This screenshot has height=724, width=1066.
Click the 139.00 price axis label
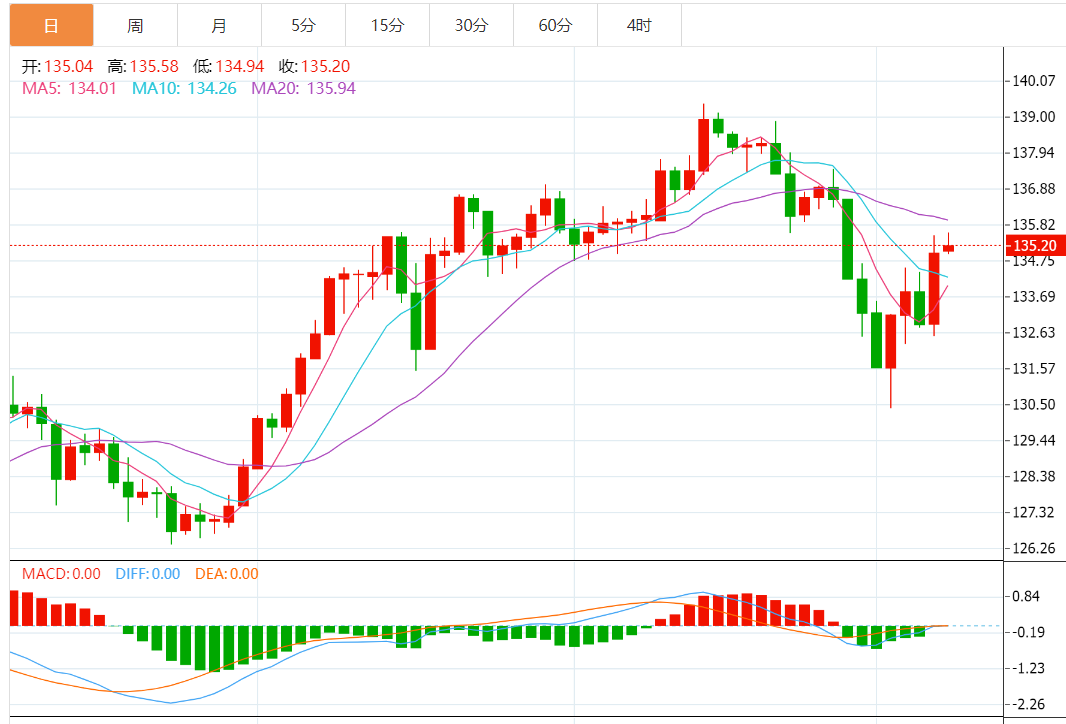click(1033, 117)
